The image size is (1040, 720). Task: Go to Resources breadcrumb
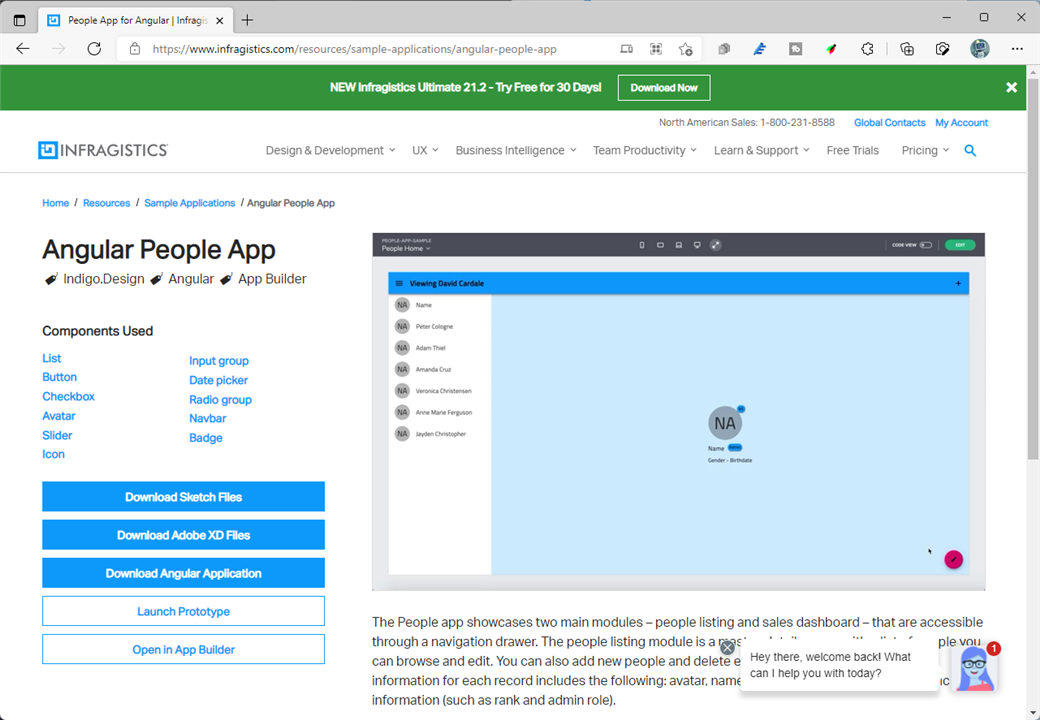pyautogui.click(x=106, y=203)
